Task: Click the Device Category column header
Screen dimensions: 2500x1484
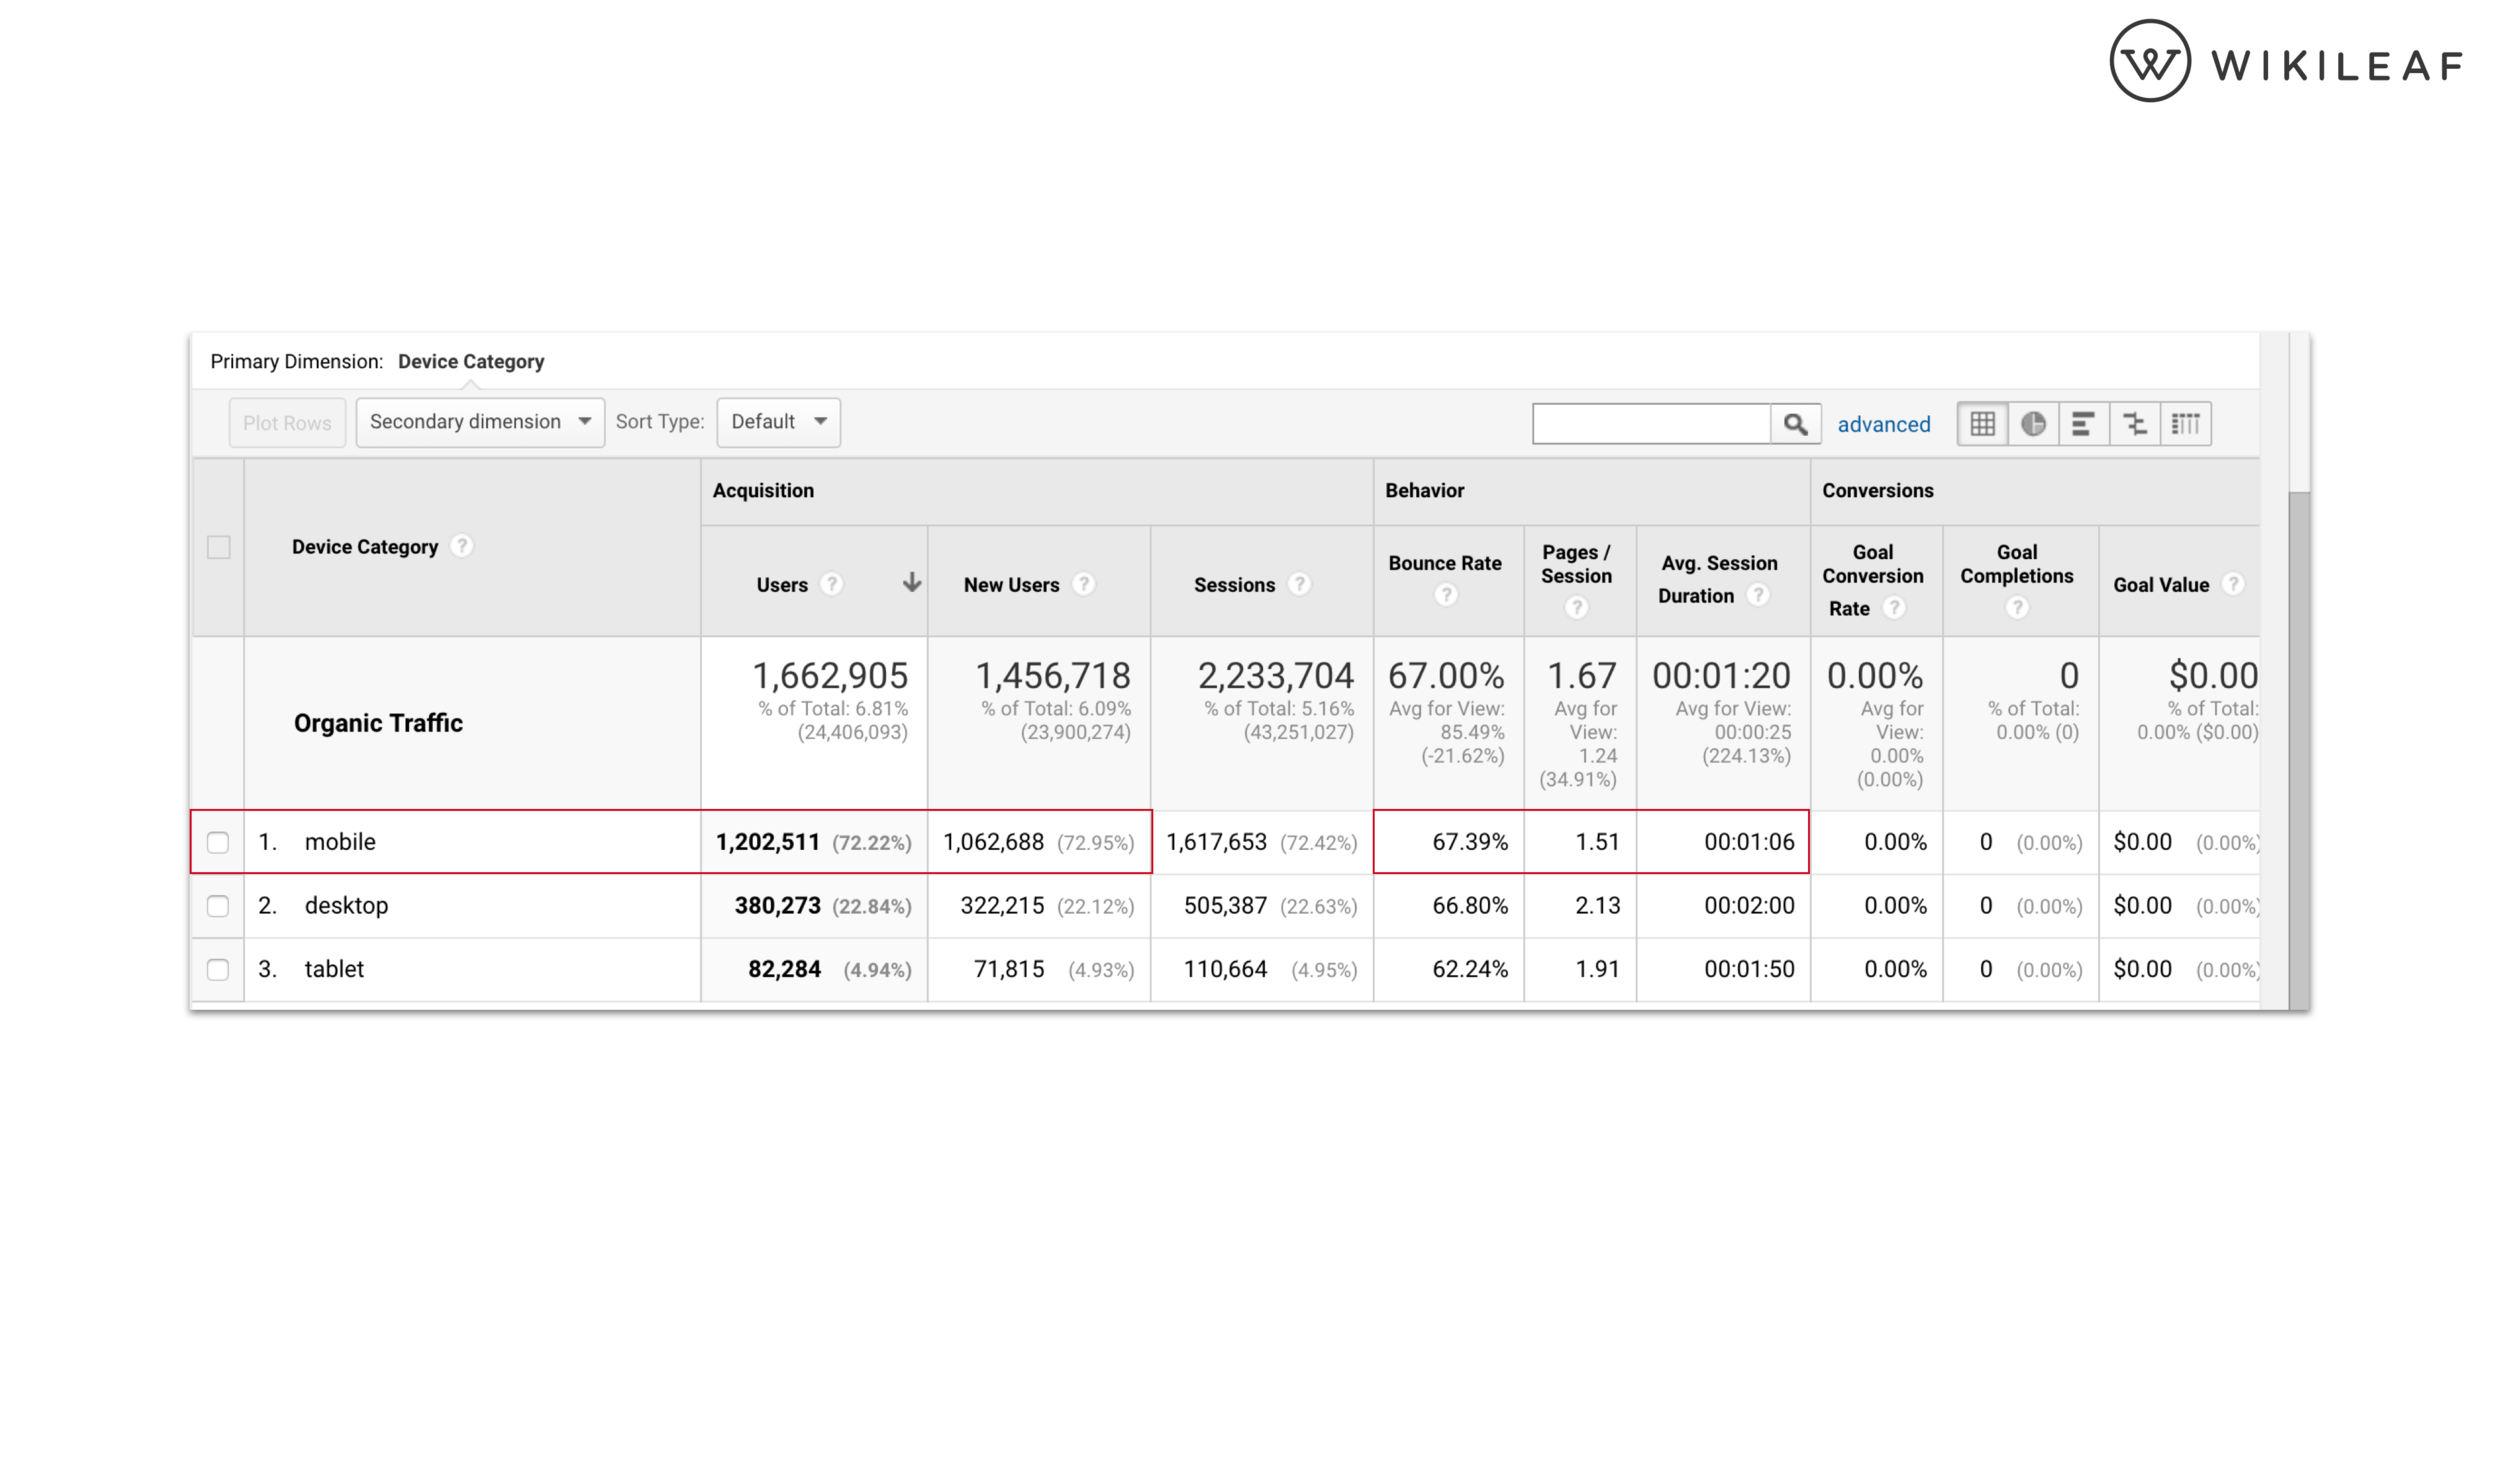Action: [x=365, y=547]
